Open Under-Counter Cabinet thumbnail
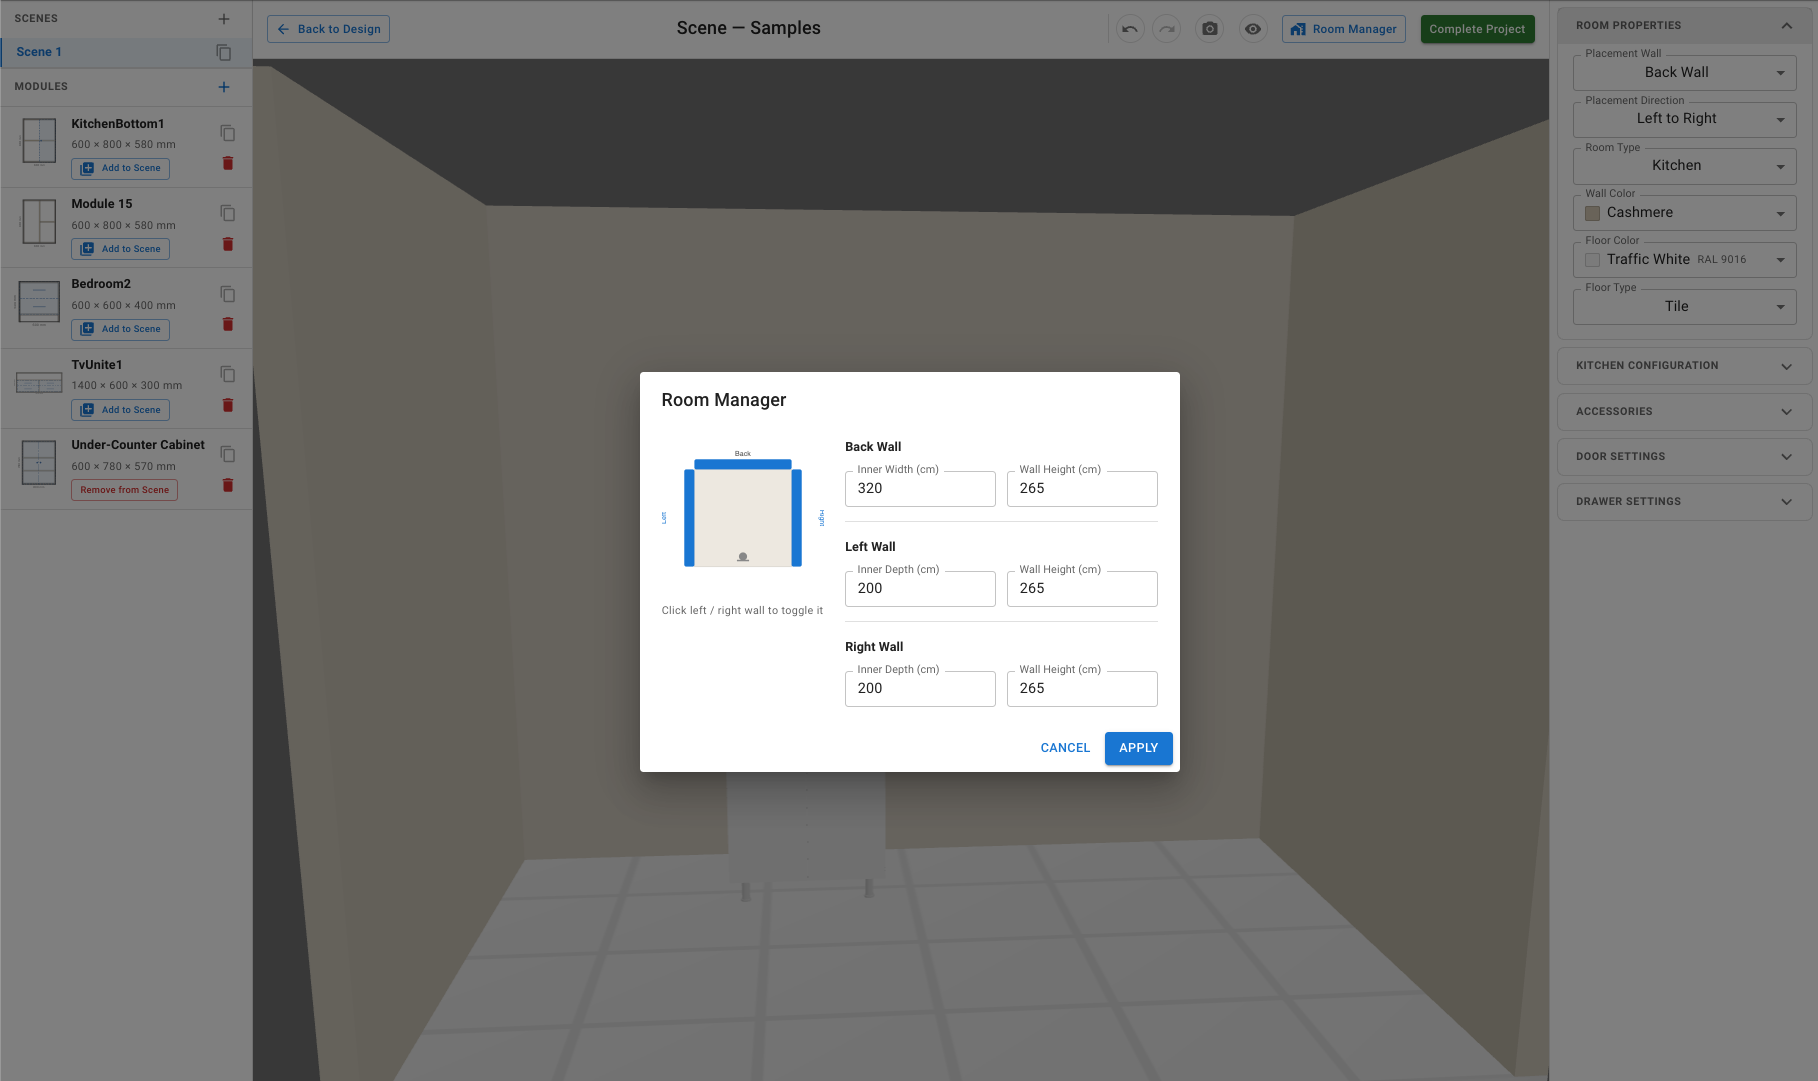This screenshot has height=1081, width=1818. (39, 464)
